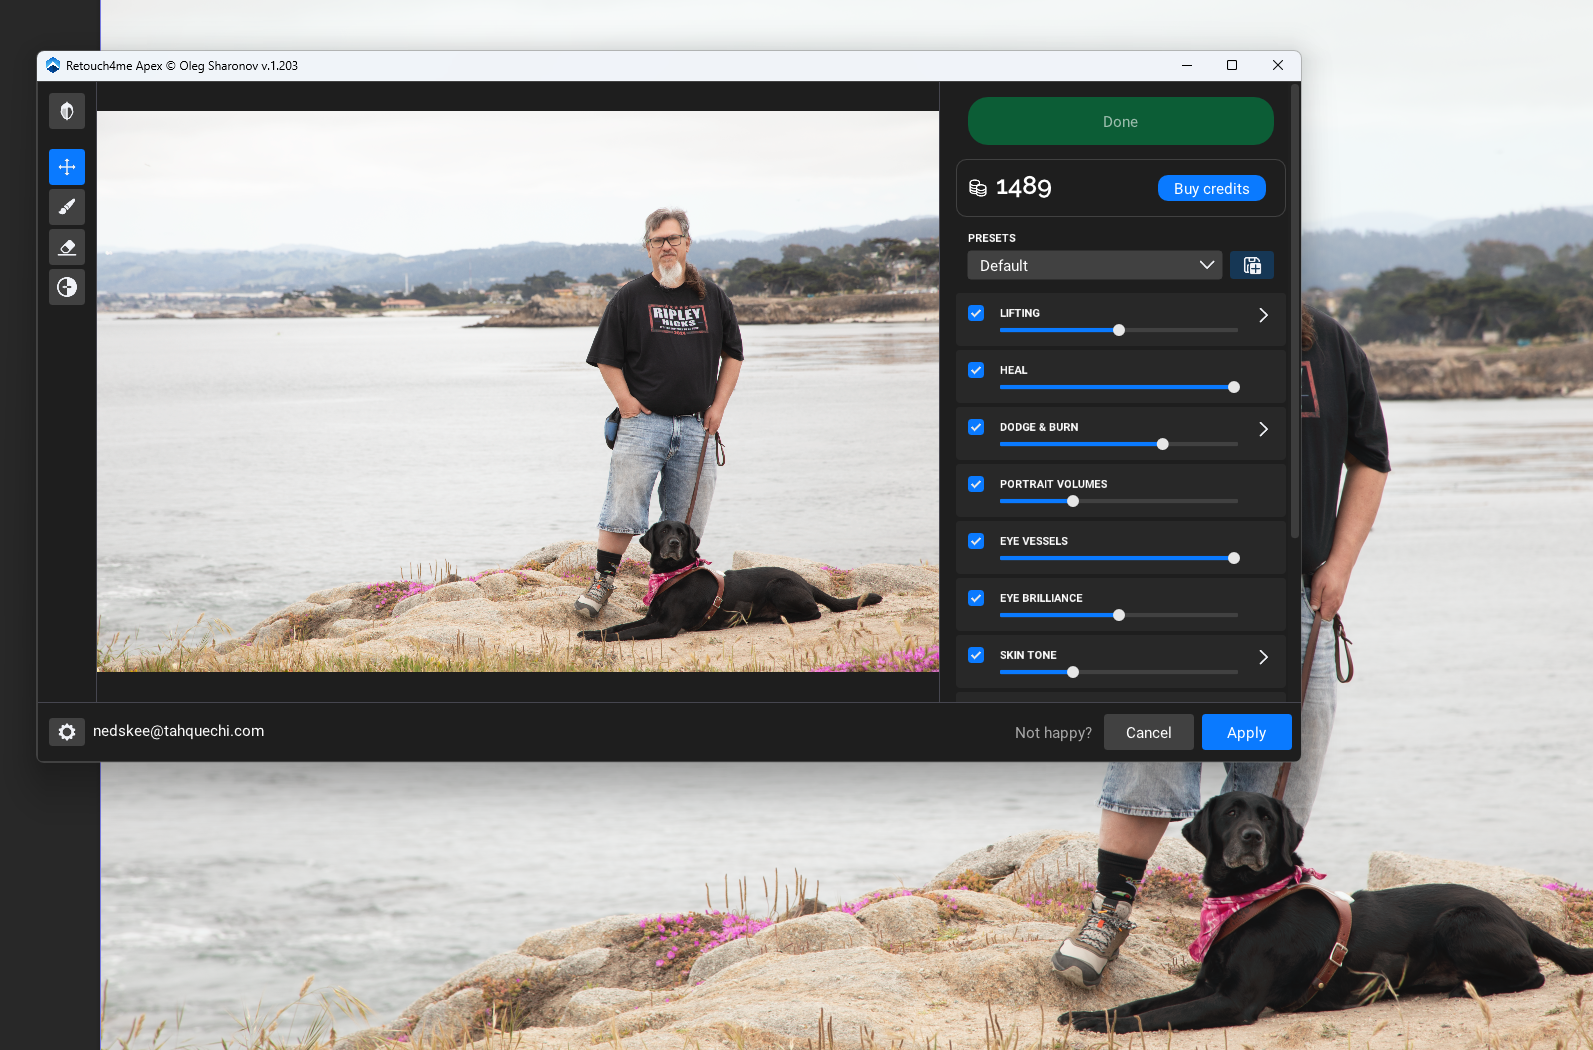Image resolution: width=1593 pixels, height=1050 pixels.
Task: Expand the Lifting options chevron
Action: (1263, 315)
